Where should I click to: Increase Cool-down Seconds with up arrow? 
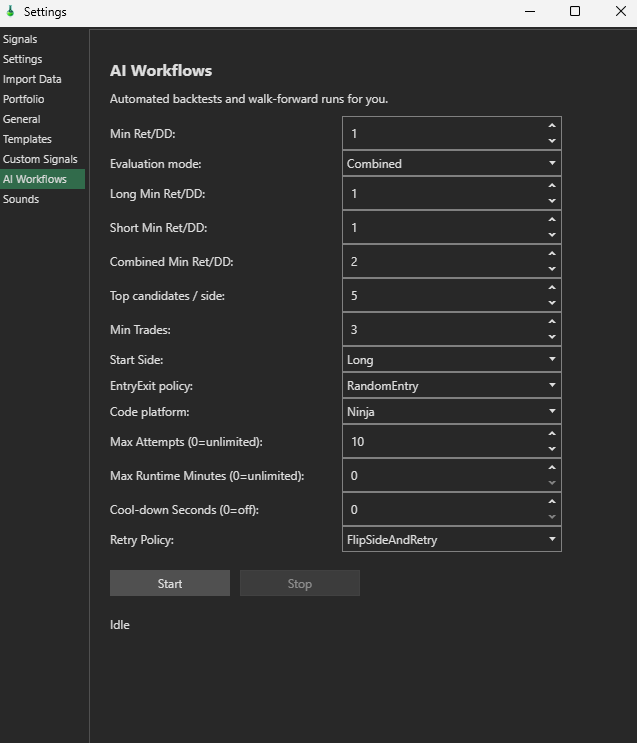[x=552, y=502]
